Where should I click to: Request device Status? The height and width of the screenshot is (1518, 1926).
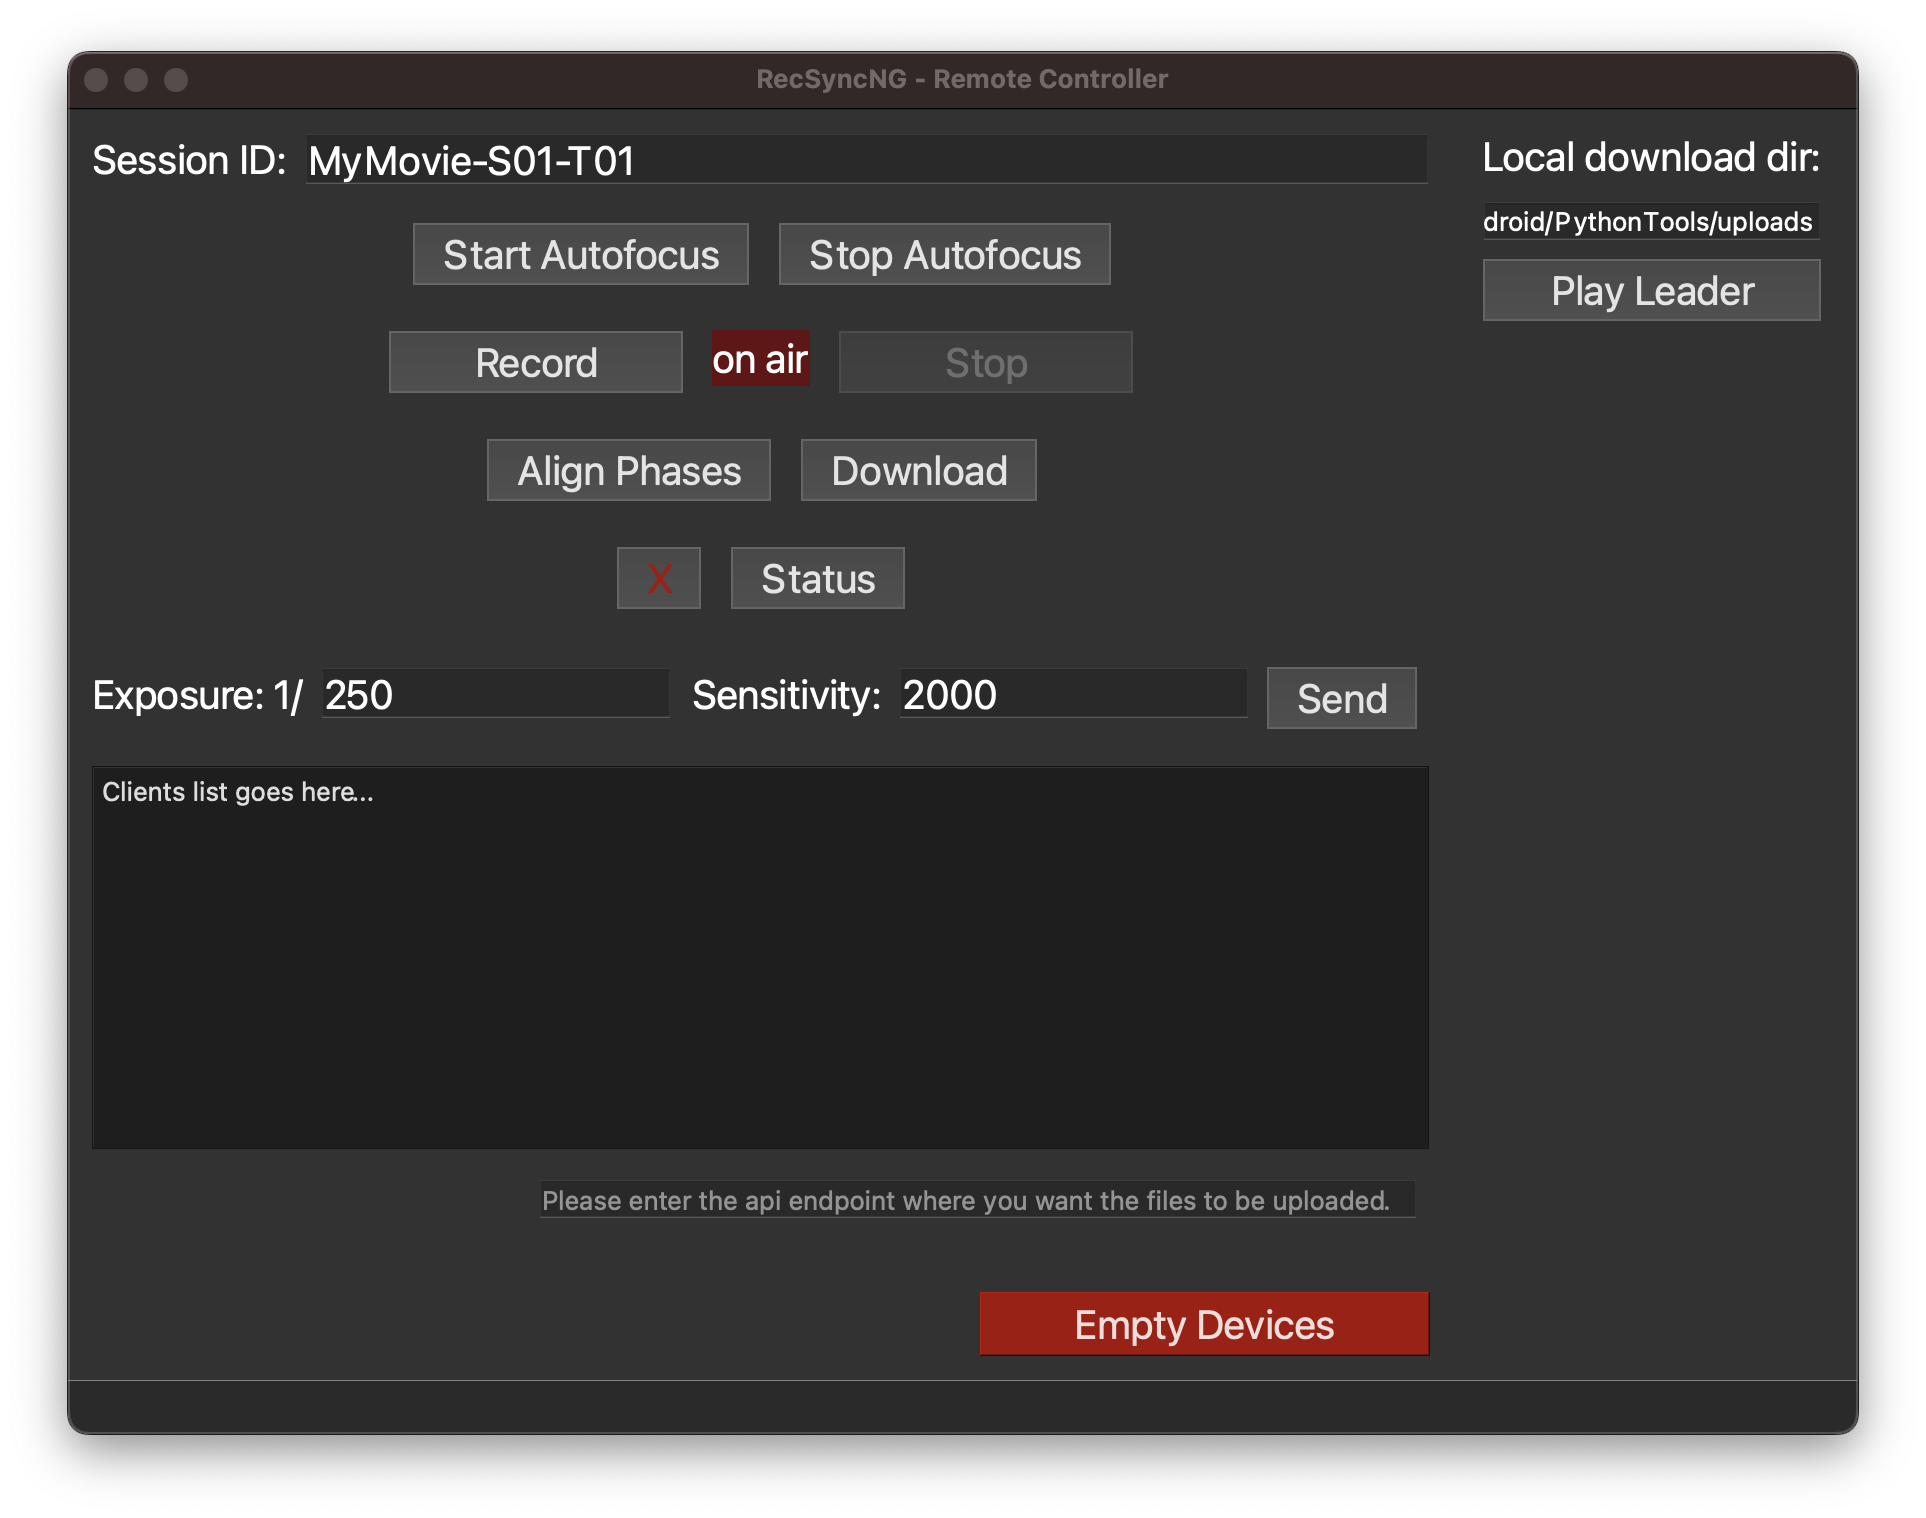click(817, 578)
